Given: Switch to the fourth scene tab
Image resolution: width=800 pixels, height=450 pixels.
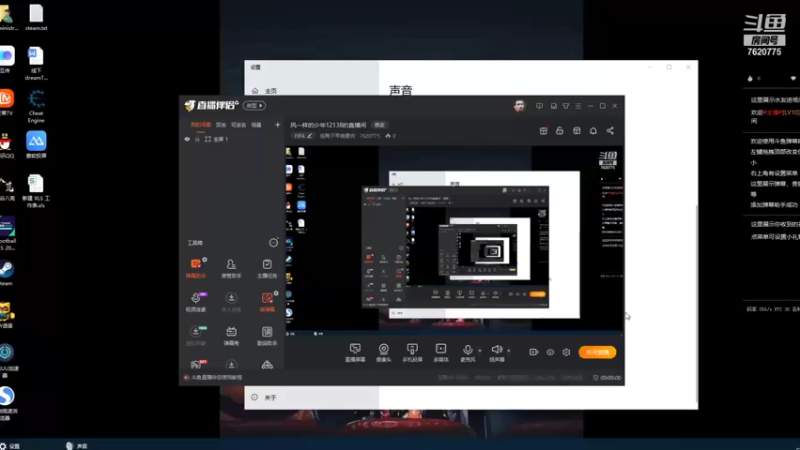Looking at the screenshot, I should [x=256, y=124].
